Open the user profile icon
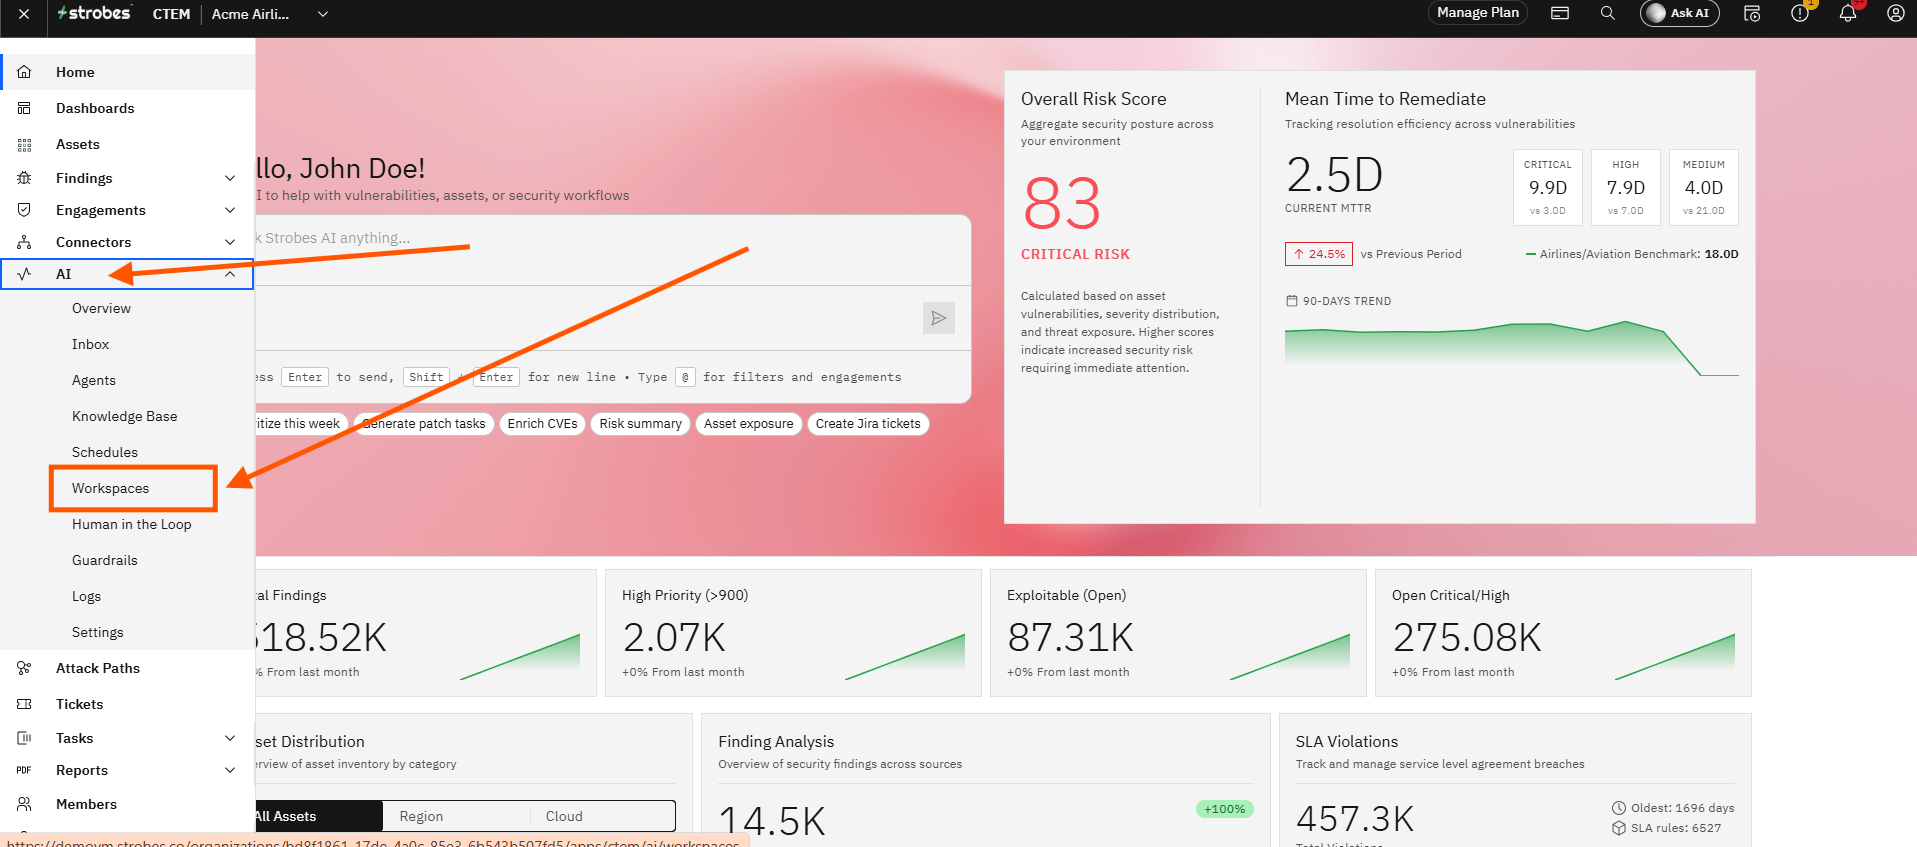 (x=1895, y=13)
